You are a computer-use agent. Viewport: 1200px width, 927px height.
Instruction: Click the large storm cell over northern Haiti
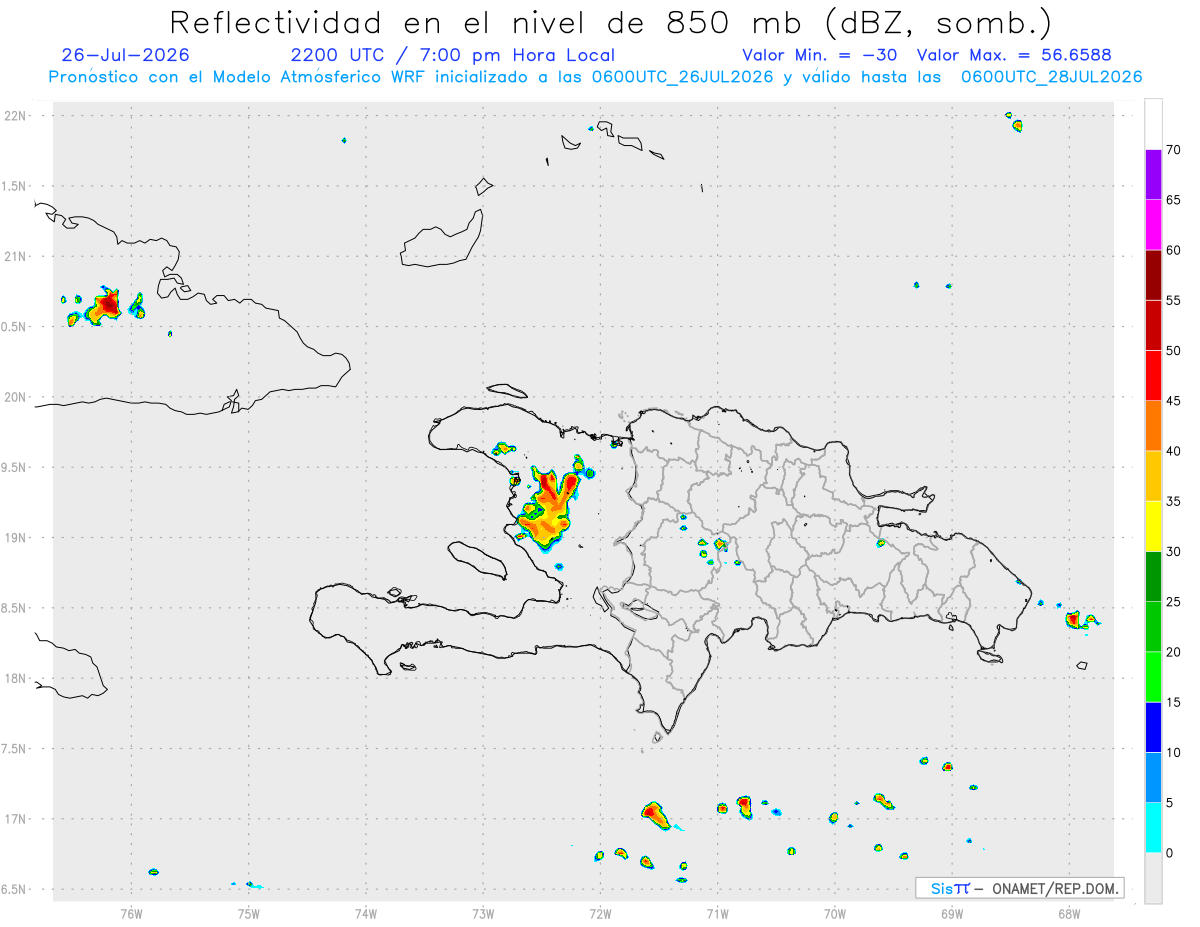[548, 507]
